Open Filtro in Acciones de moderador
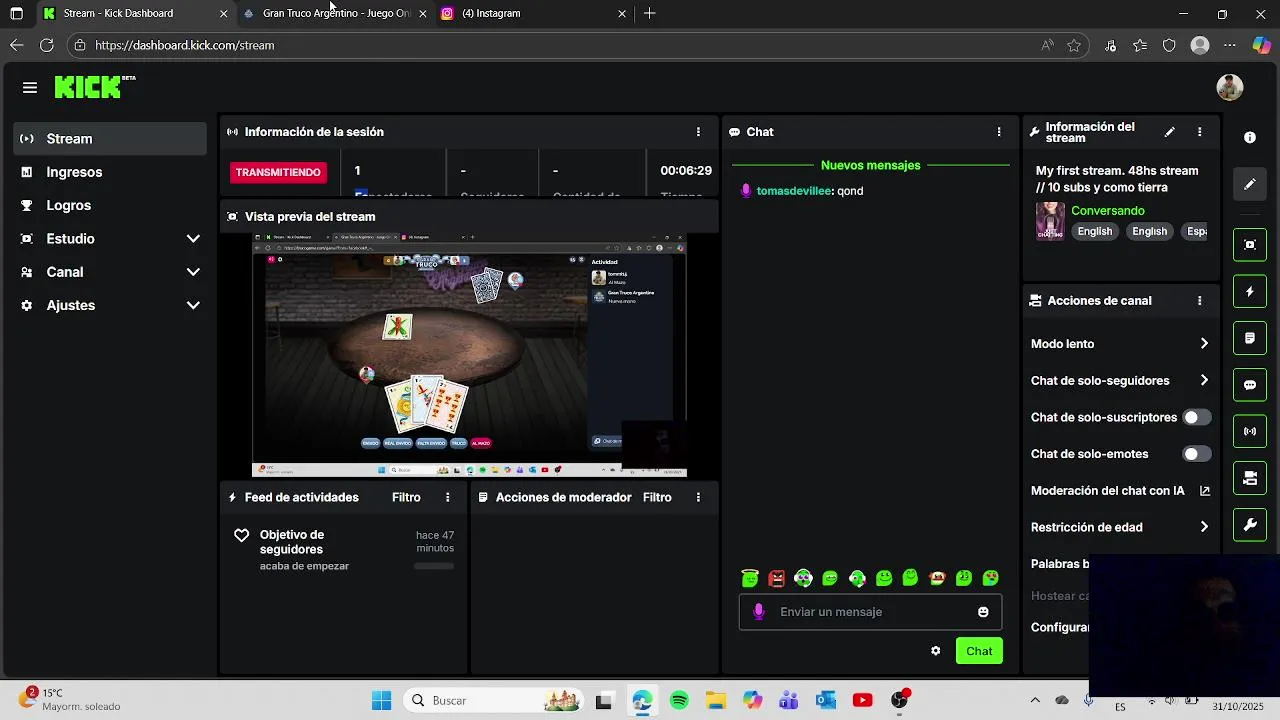The height and width of the screenshot is (720, 1280). [x=657, y=497]
